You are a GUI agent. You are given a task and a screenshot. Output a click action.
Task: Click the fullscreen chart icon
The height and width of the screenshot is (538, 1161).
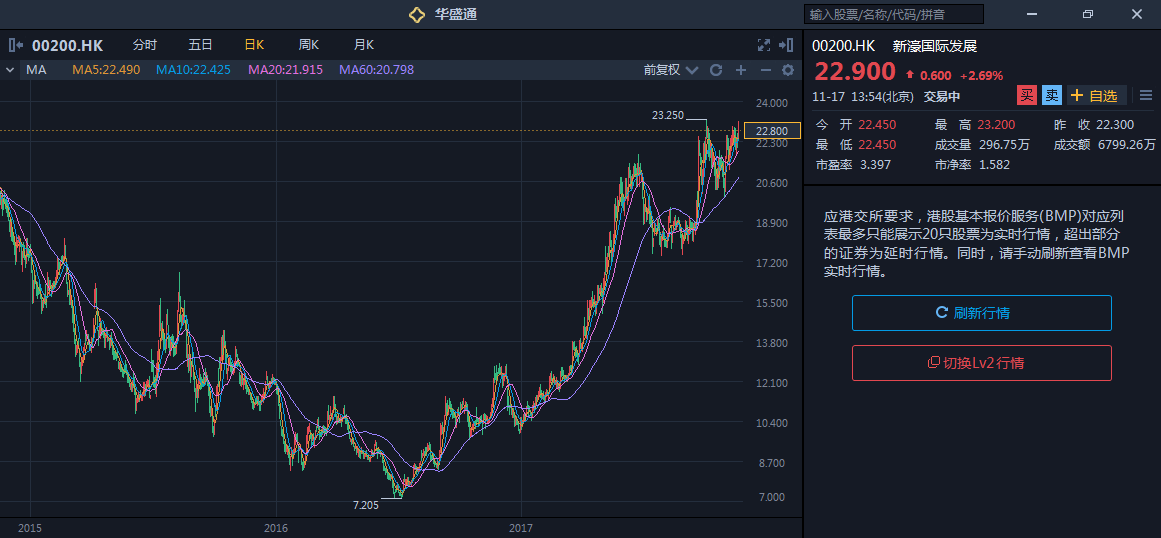tap(764, 45)
